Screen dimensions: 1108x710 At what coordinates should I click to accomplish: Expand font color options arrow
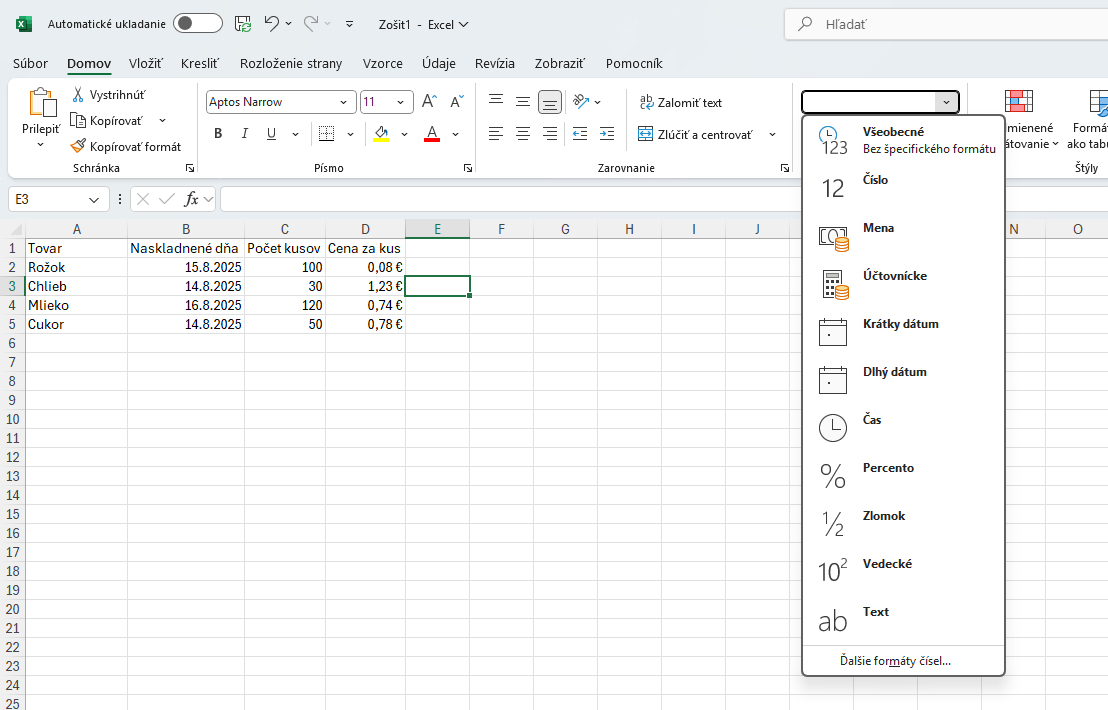456,134
